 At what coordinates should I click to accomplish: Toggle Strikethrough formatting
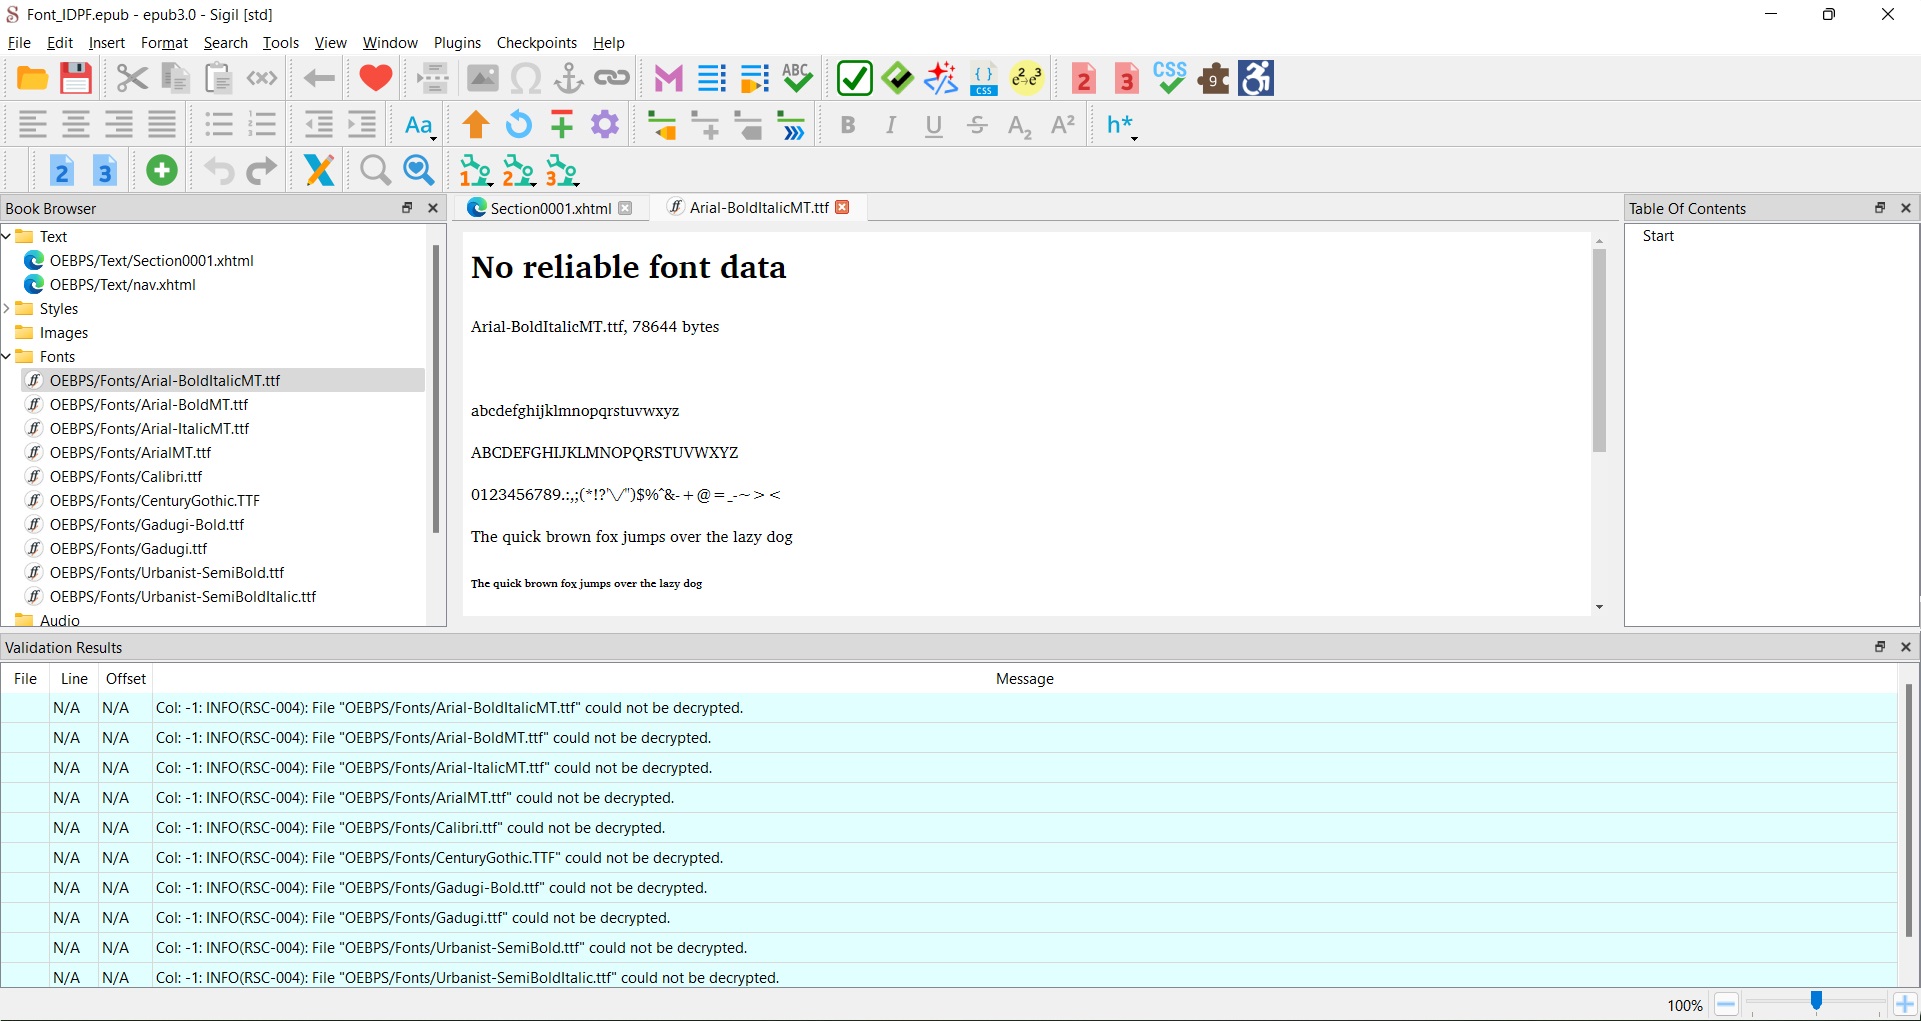[x=977, y=125]
